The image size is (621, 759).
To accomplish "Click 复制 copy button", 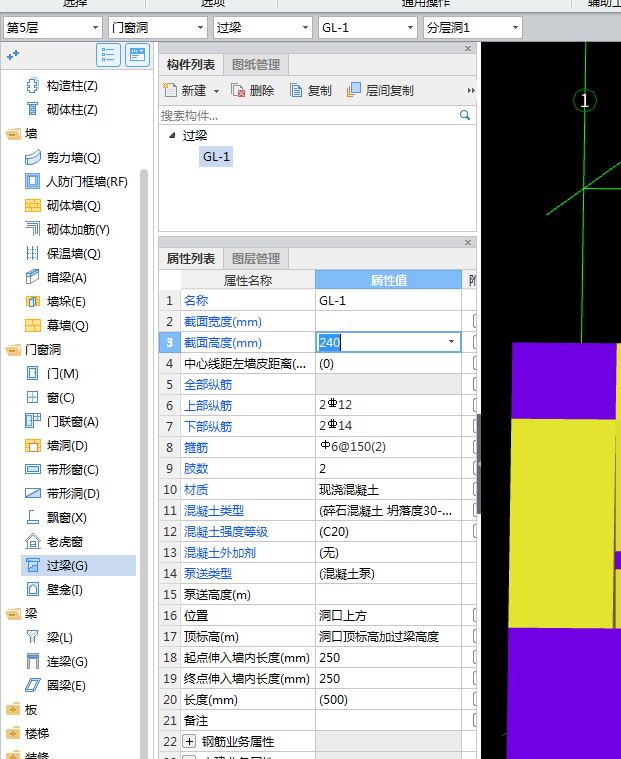I will coord(310,91).
